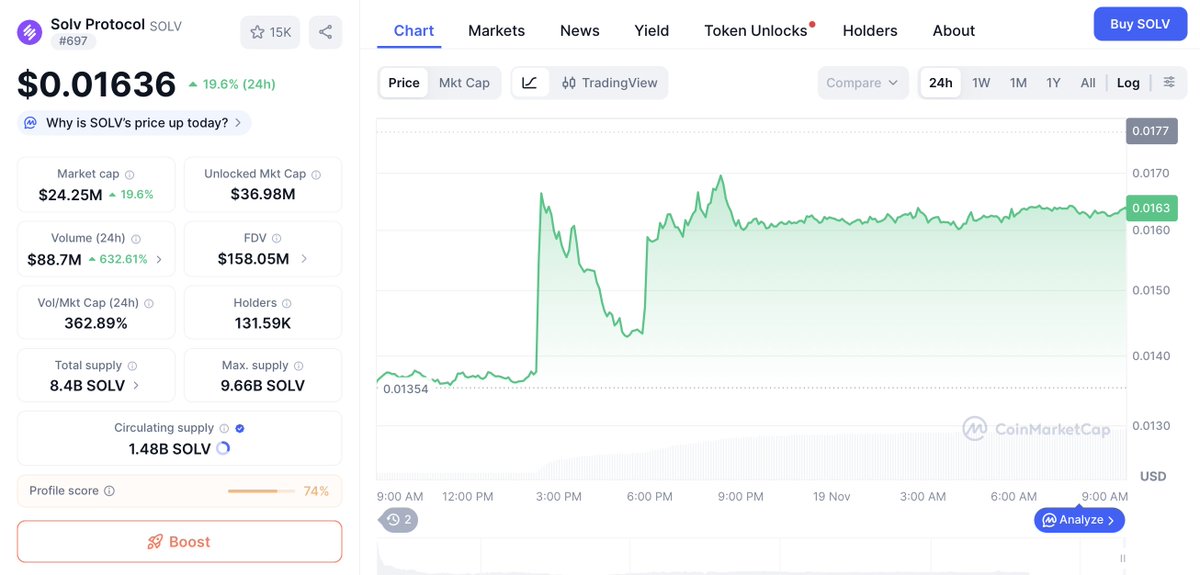Click the 362.89% Vol/Mkt Cap value
The width and height of the screenshot is (1200, 575).
96,323
